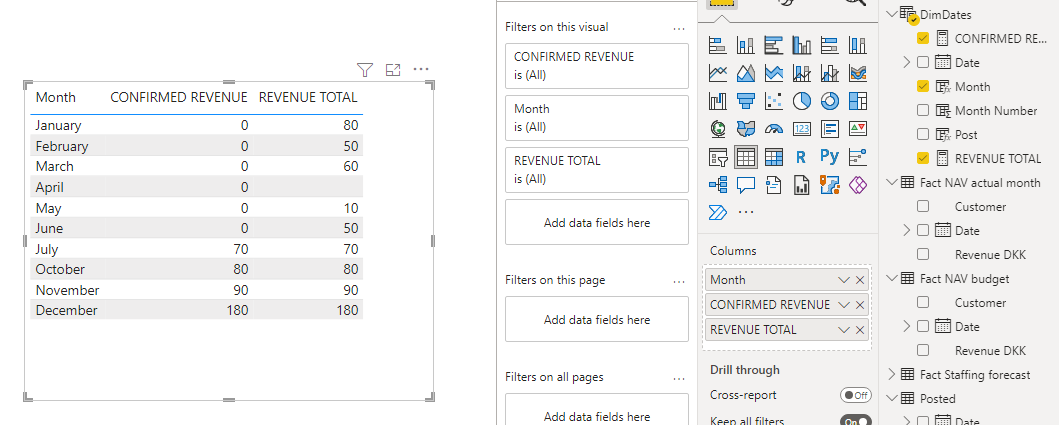1059x425 pixels.
Task: Check Customer under Fact NAV actual month
Action: 923,206
